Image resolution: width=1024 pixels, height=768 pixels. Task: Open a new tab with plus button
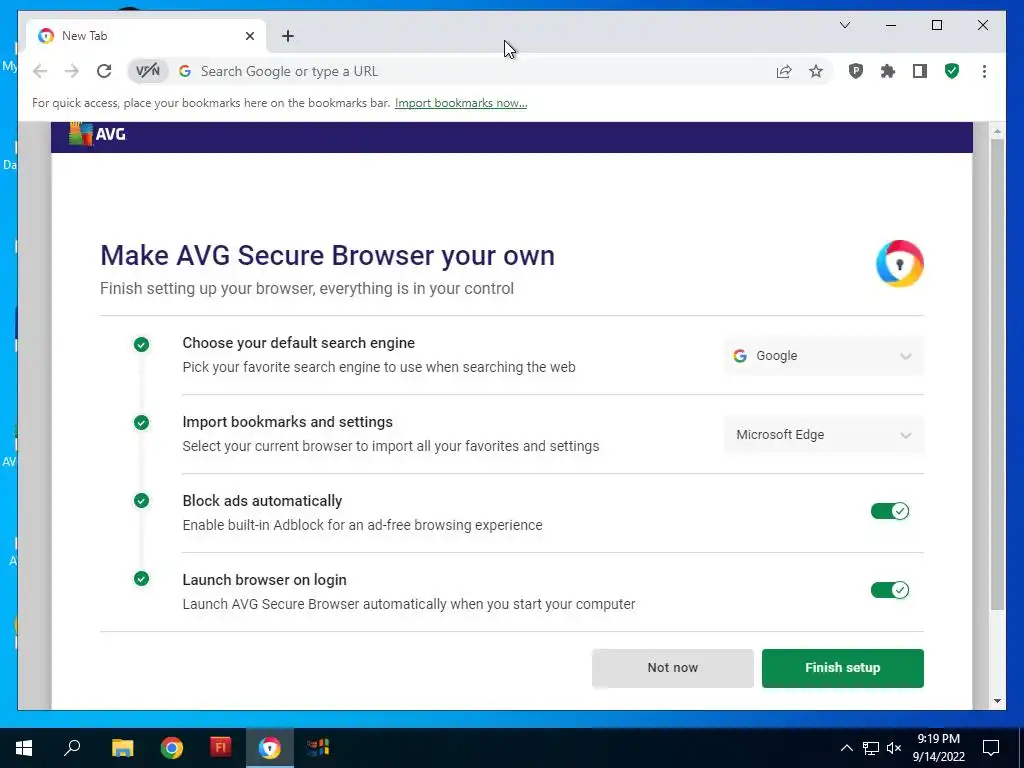click(x=288, y=36)
